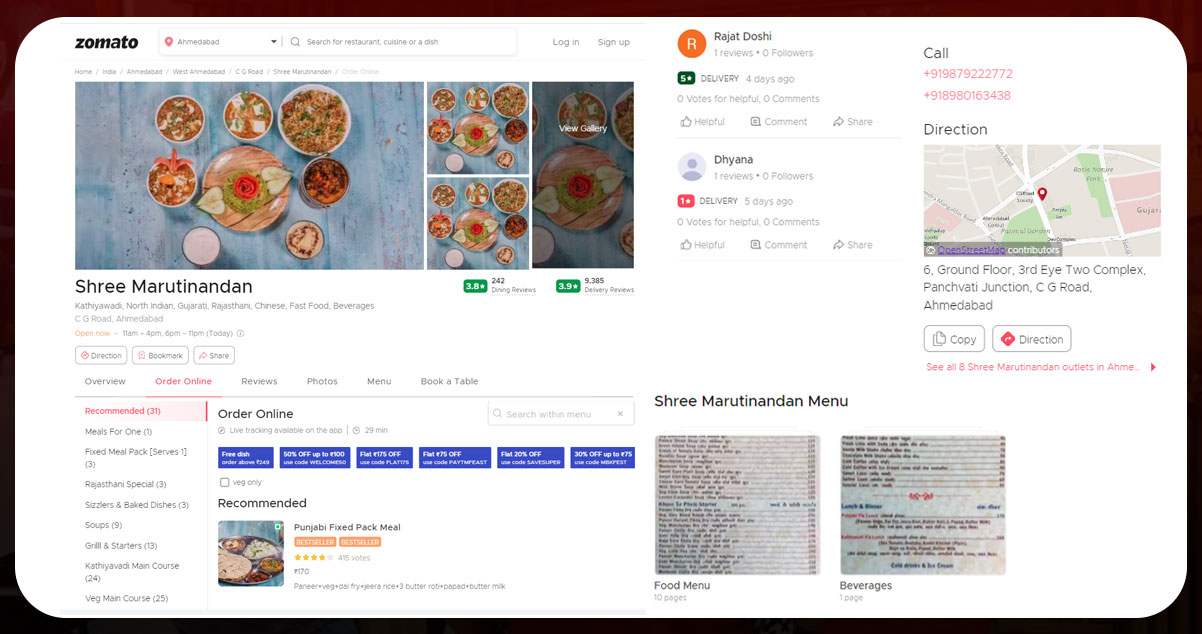Image resolution: width=1202 pixels, height=634 pixels.
Task: Open the Book a Table tab
Action: coord(450,381)
